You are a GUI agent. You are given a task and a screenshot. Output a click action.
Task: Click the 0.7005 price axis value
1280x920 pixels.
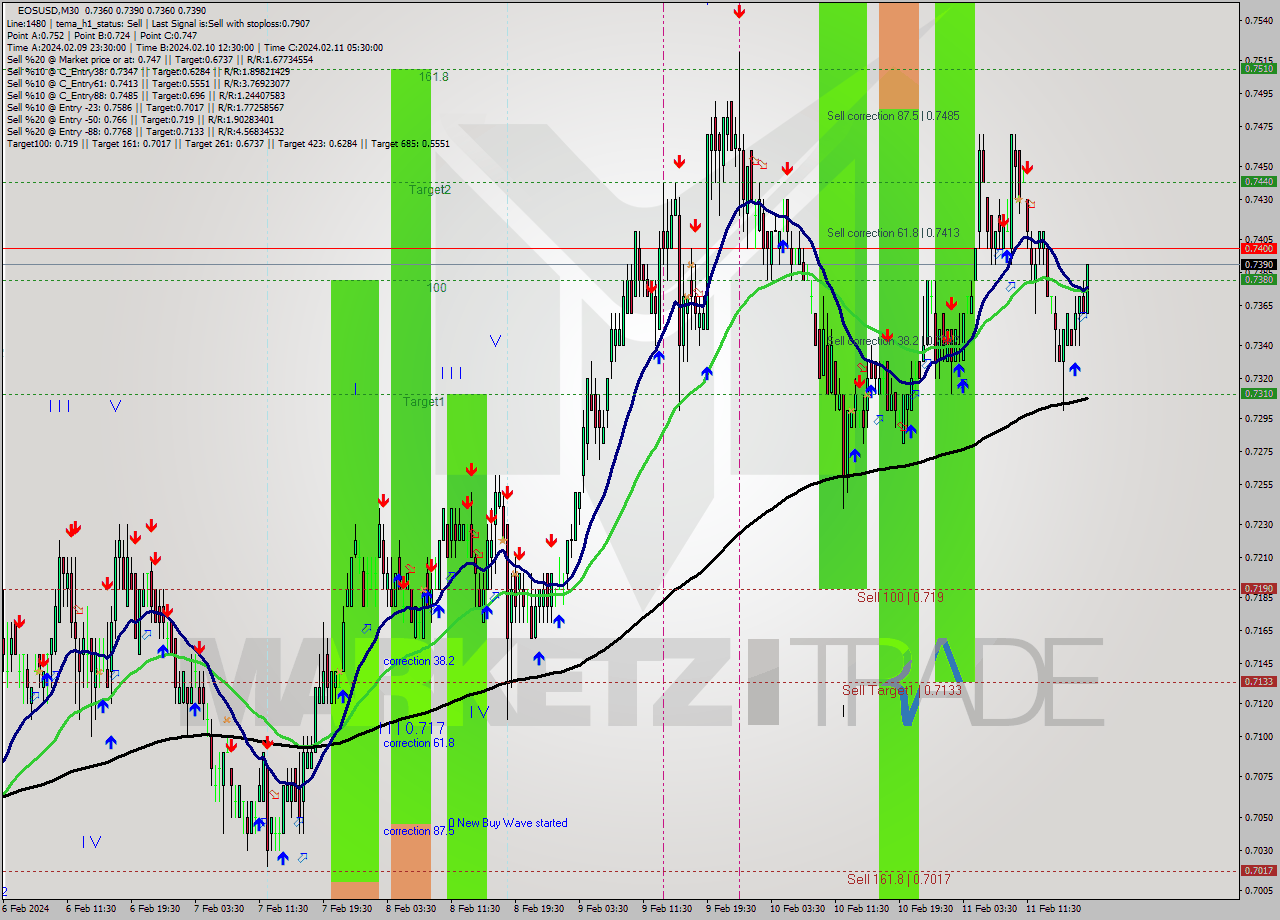click(1258, 890)
